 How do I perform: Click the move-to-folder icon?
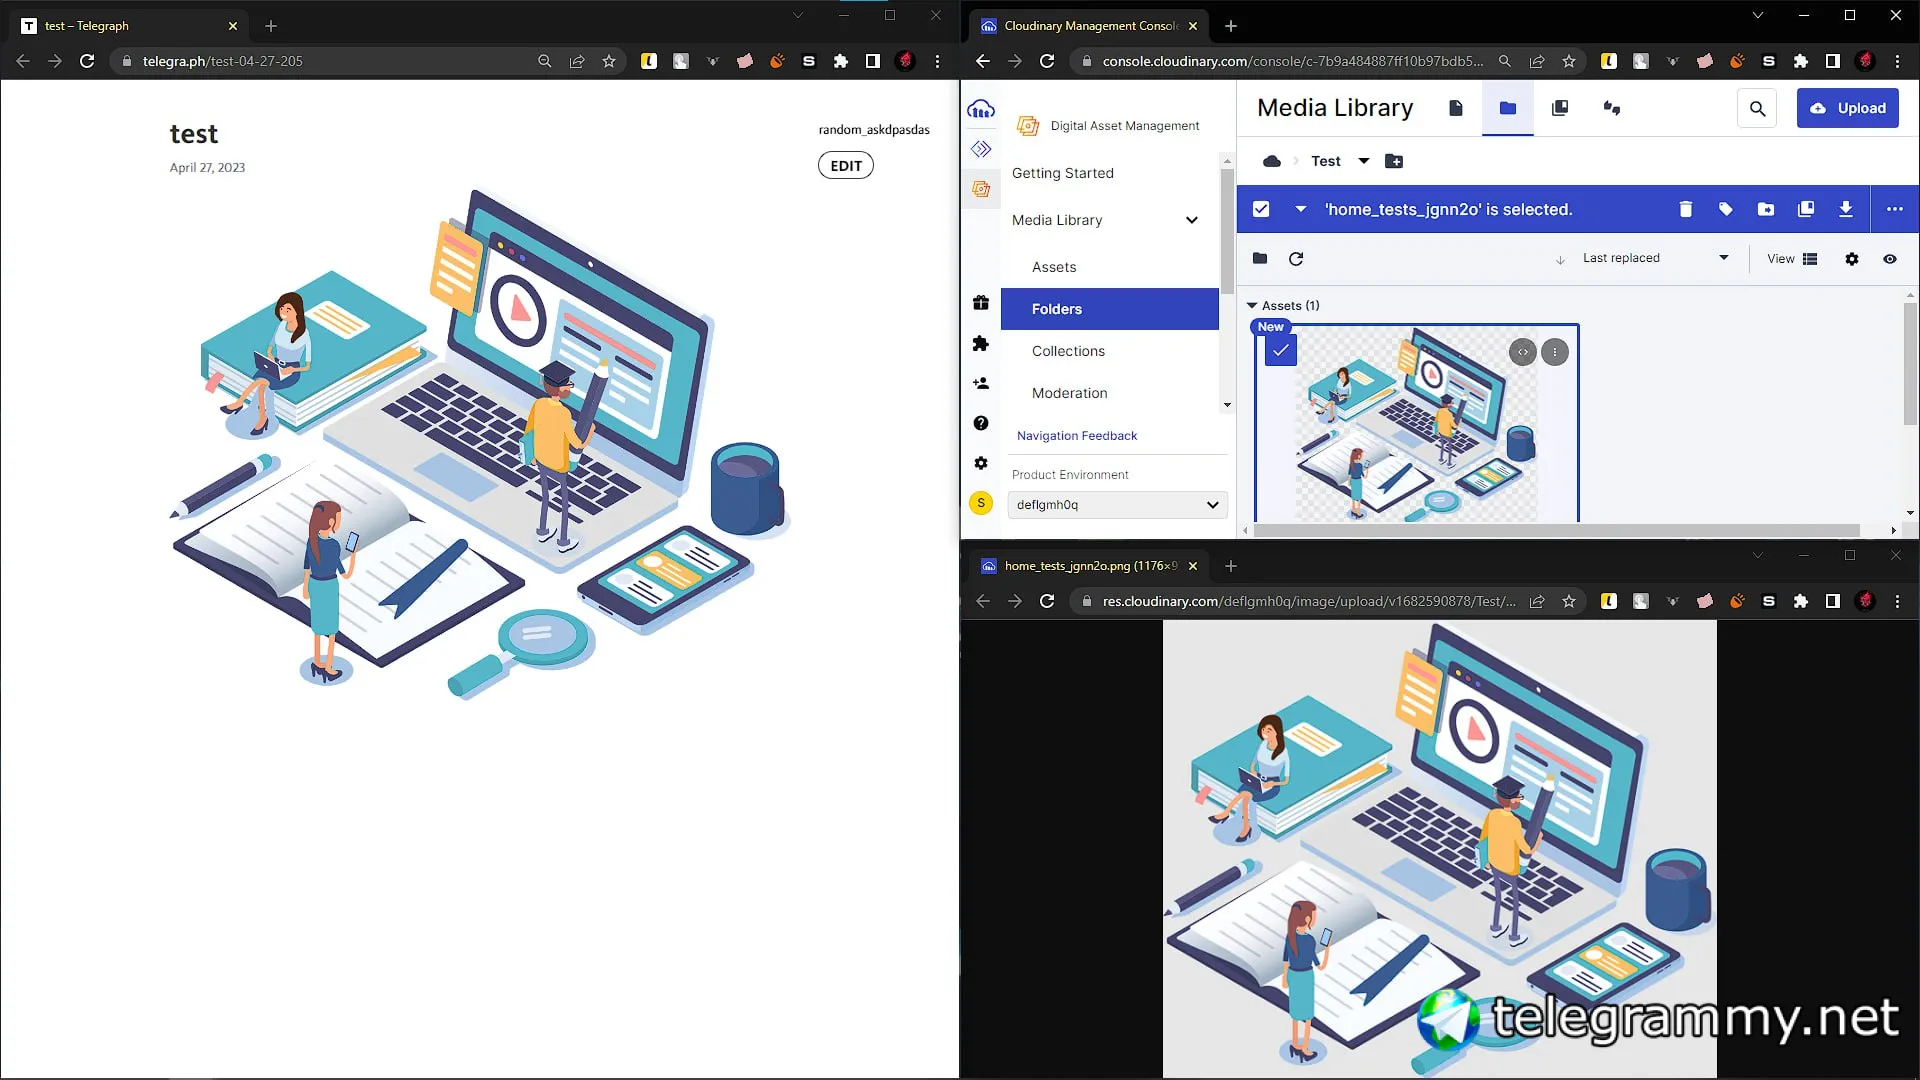[1766, 209]
